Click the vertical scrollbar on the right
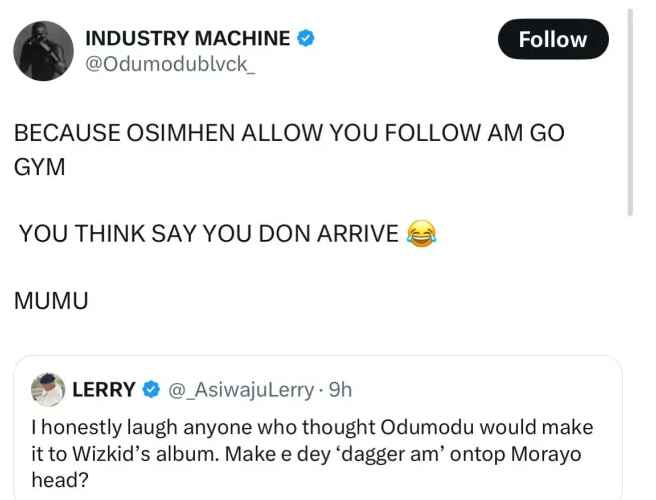 pyautogui.click(x=630, y=112)
